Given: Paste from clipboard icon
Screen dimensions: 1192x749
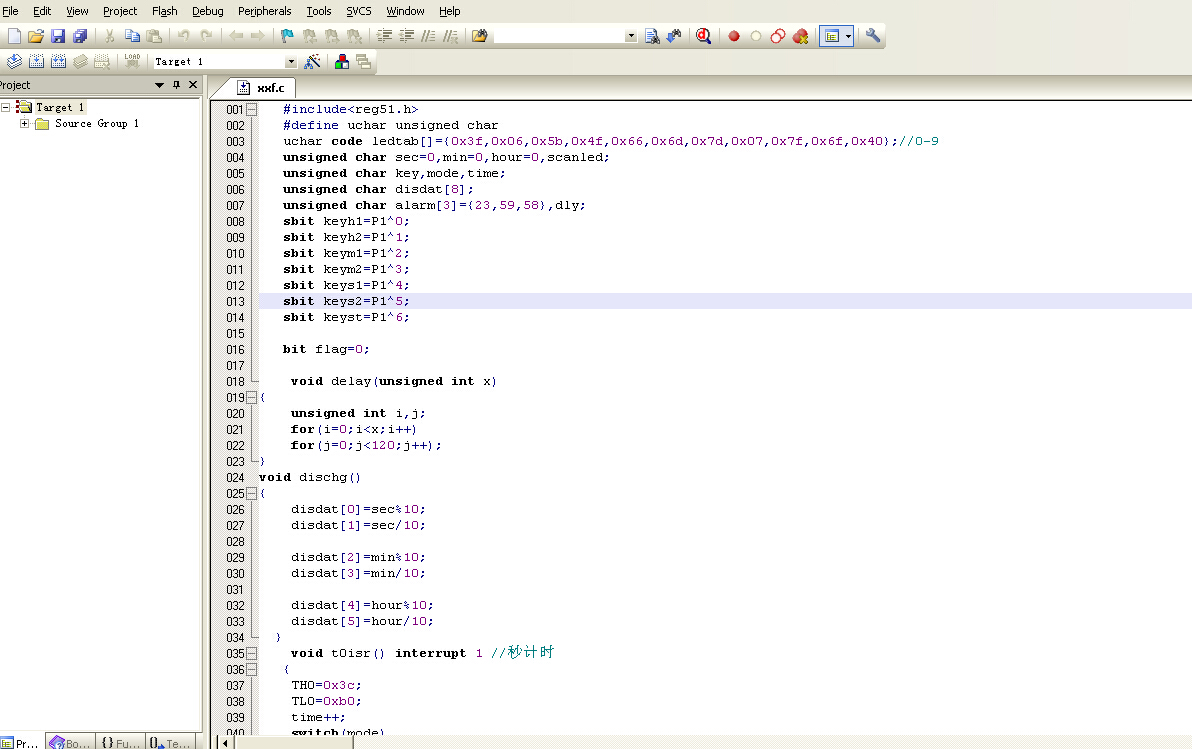Looking at the screenshot, I should pos(154,36).
